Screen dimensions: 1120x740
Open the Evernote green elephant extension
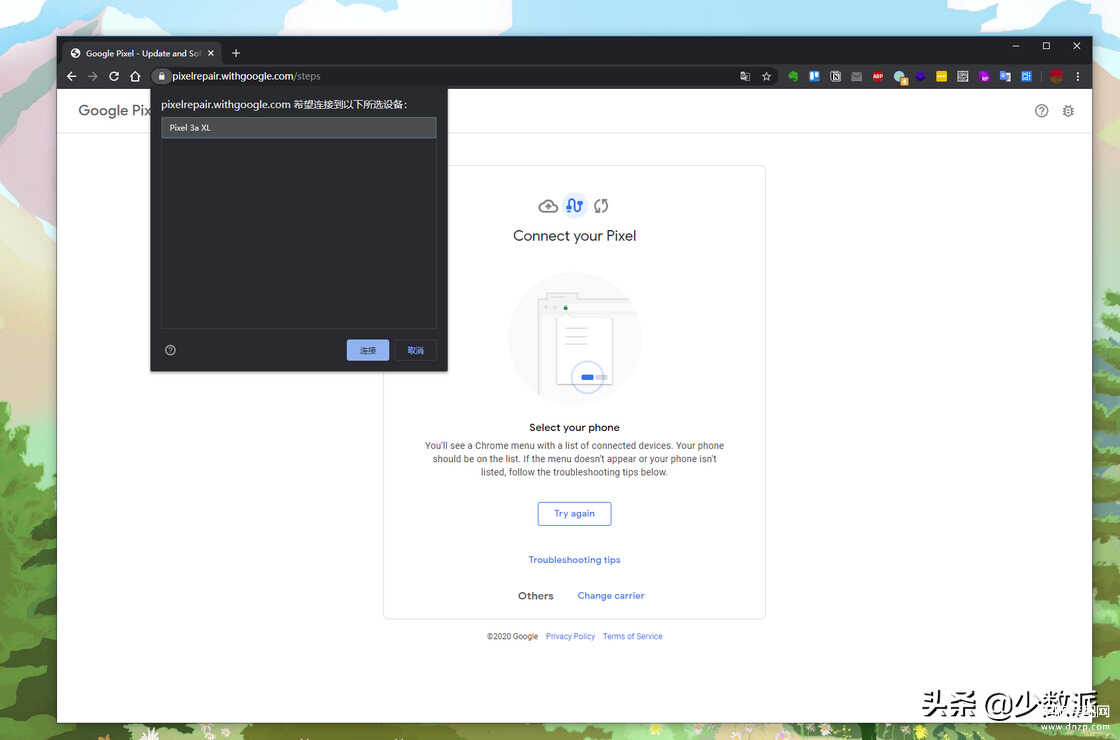tap(793, 76)
